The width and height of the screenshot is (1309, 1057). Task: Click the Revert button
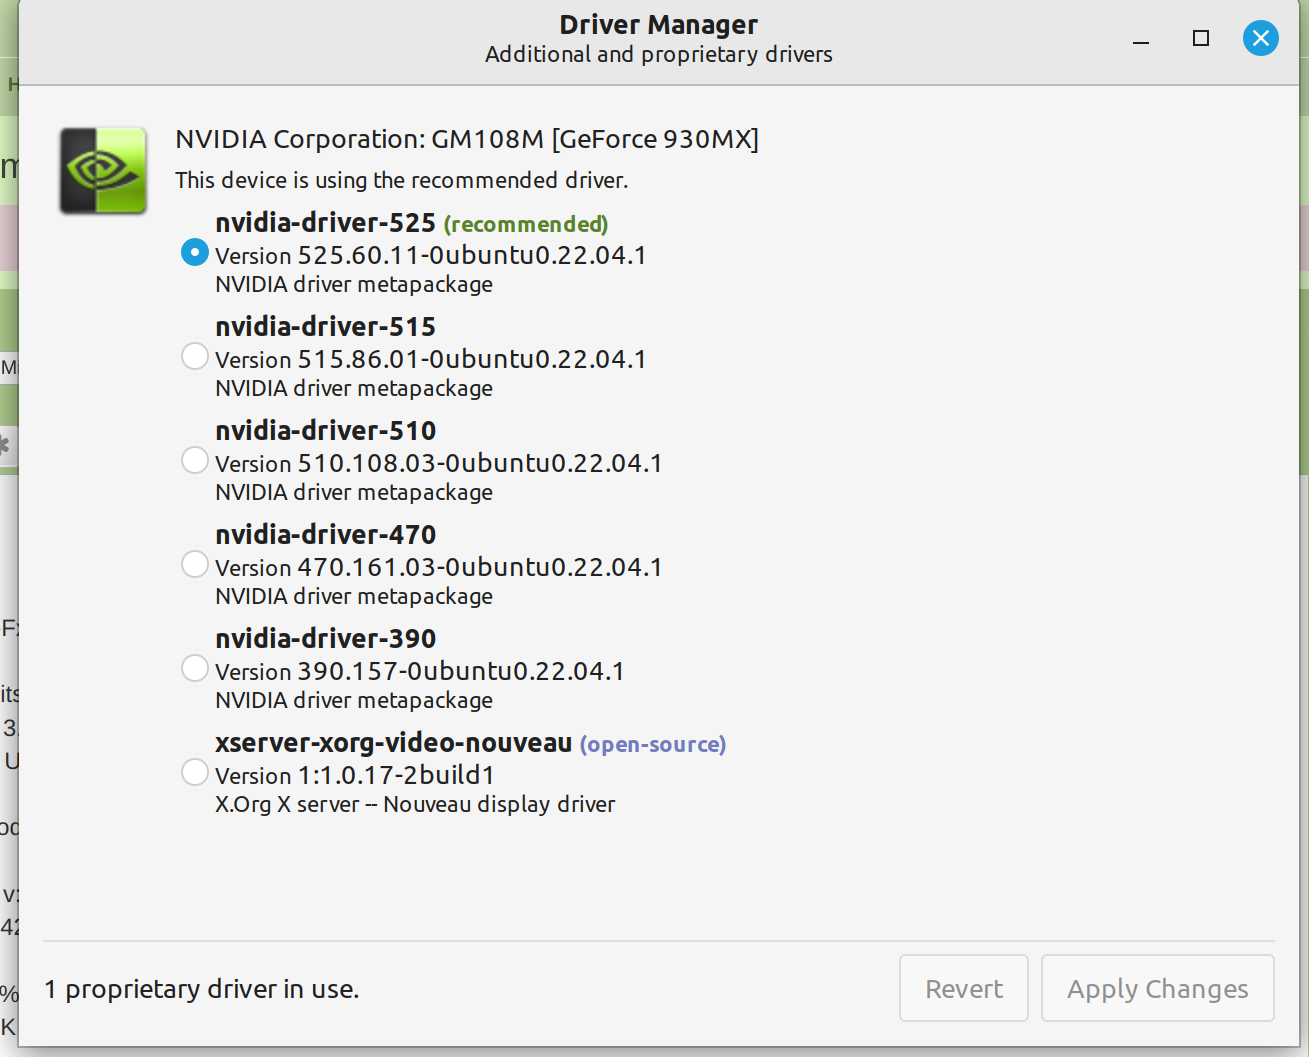point(964,988)
